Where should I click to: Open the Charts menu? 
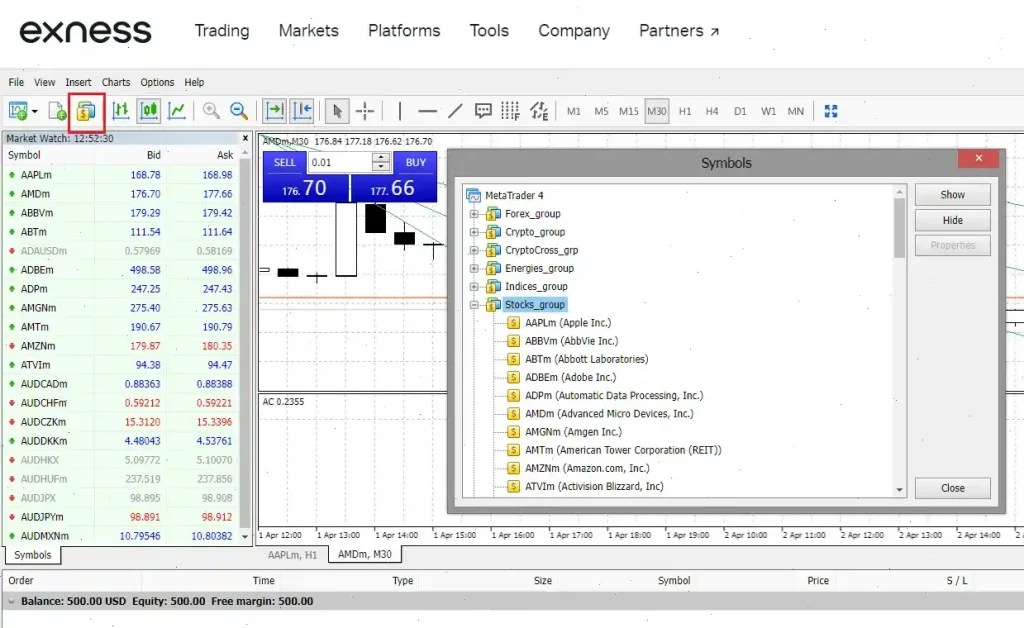click(x=115, y=82)
